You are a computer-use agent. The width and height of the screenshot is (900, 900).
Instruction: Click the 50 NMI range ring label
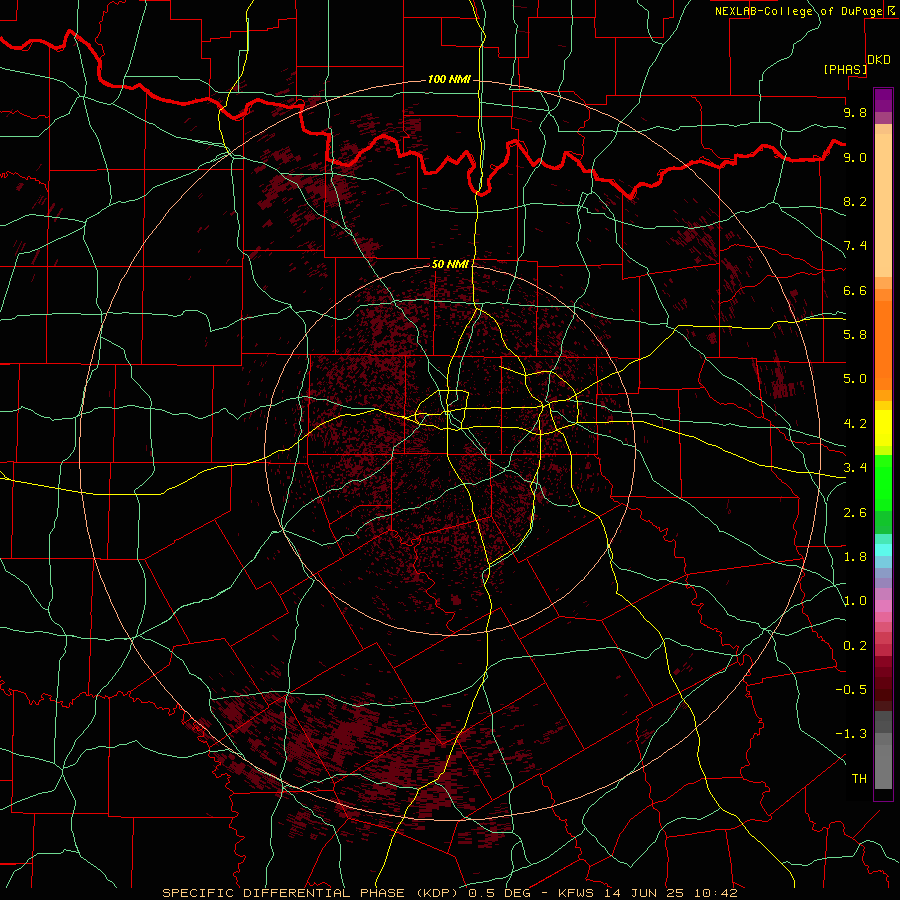(450, 264)
